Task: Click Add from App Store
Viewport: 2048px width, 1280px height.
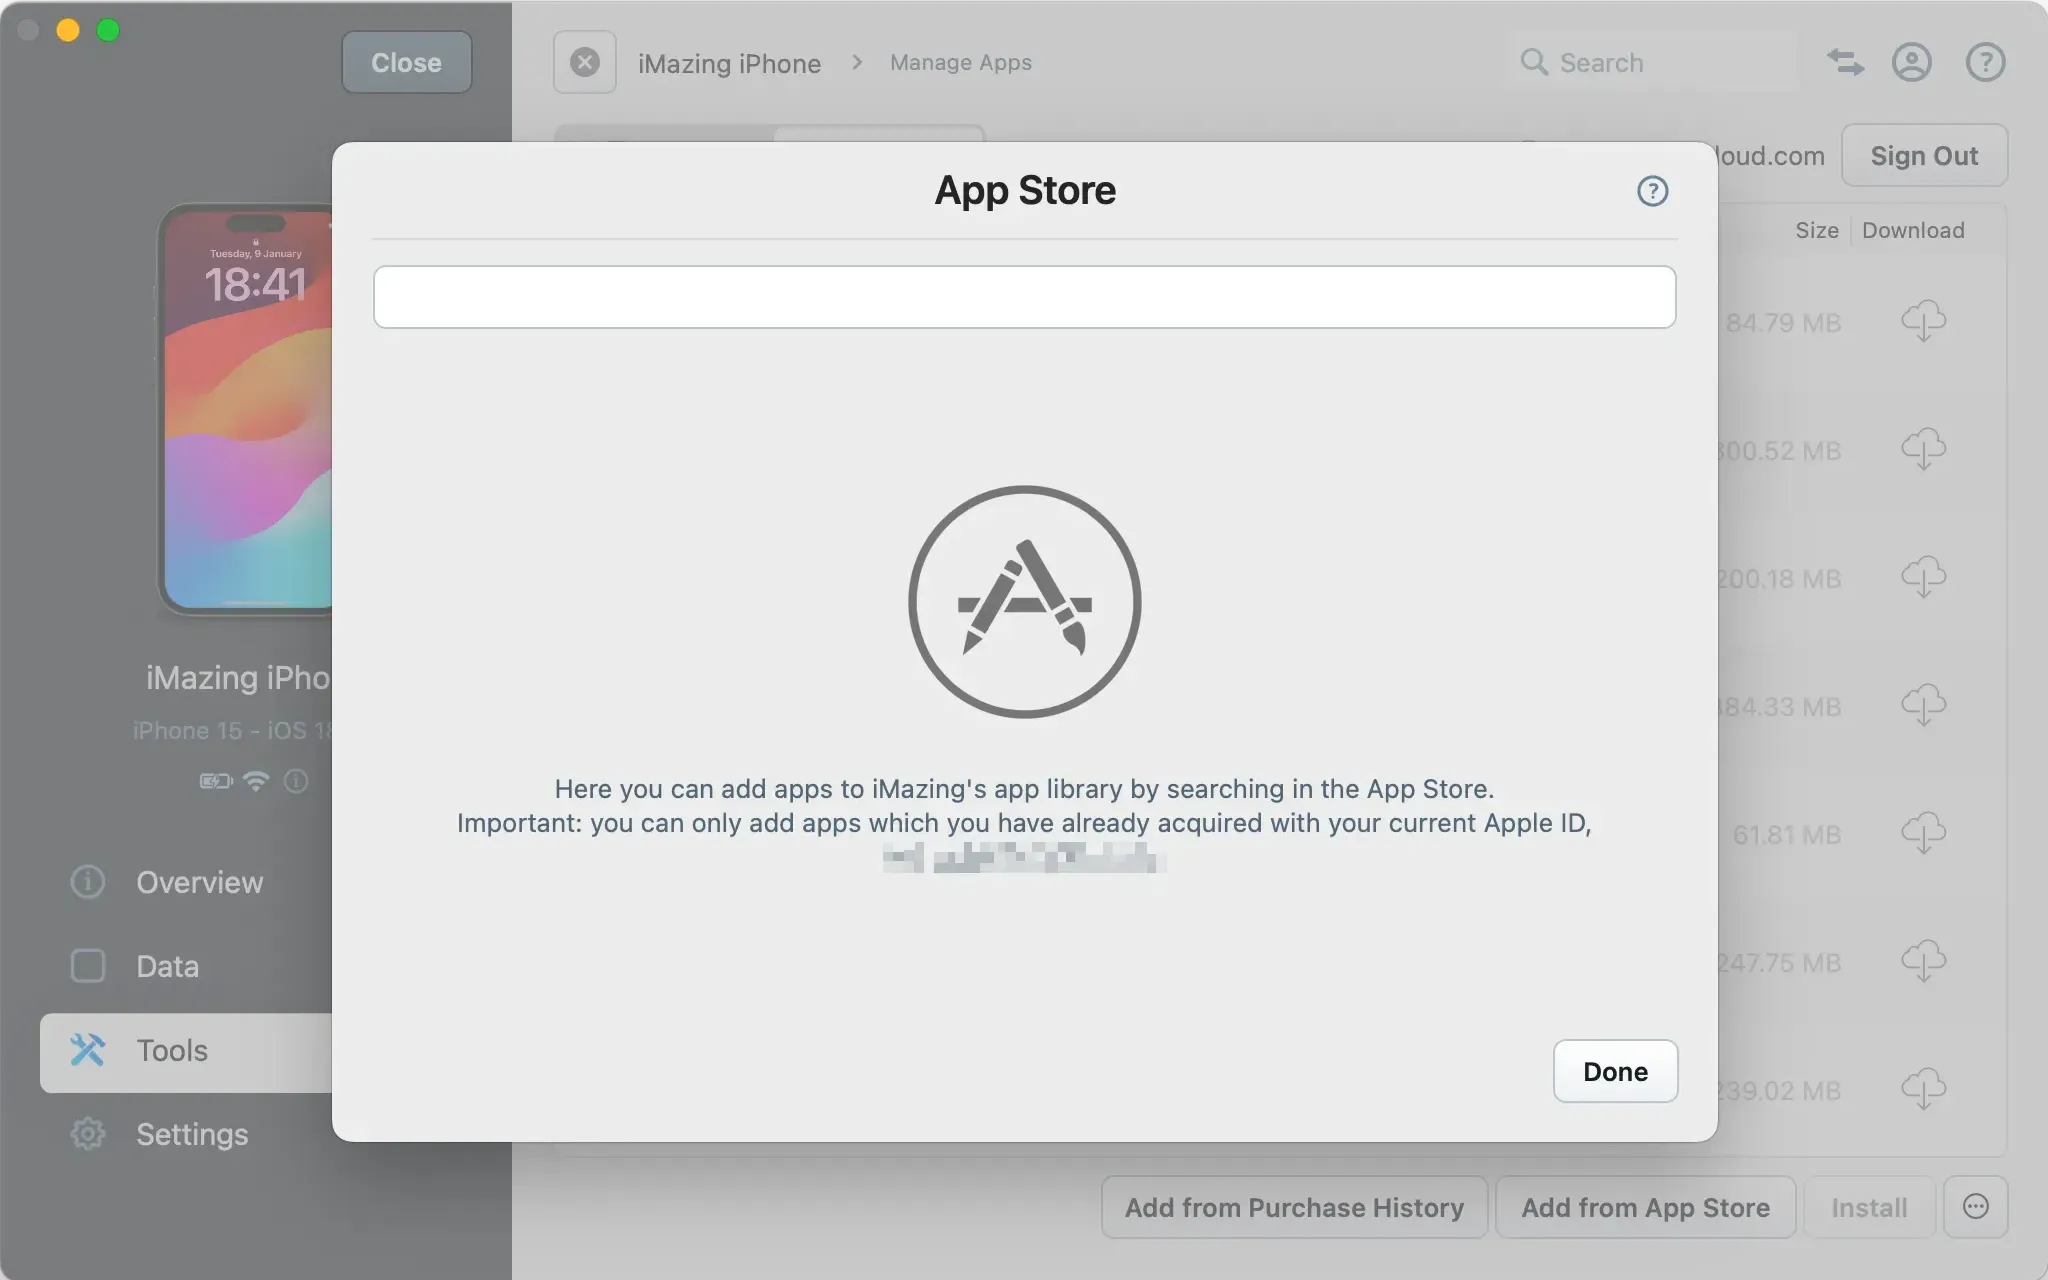Action: (x=1645, y=1207)
